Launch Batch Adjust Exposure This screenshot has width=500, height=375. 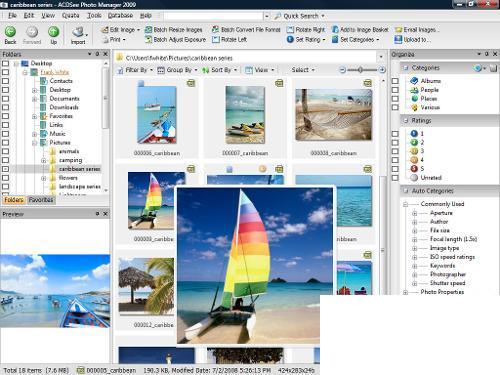coord(175,39)
